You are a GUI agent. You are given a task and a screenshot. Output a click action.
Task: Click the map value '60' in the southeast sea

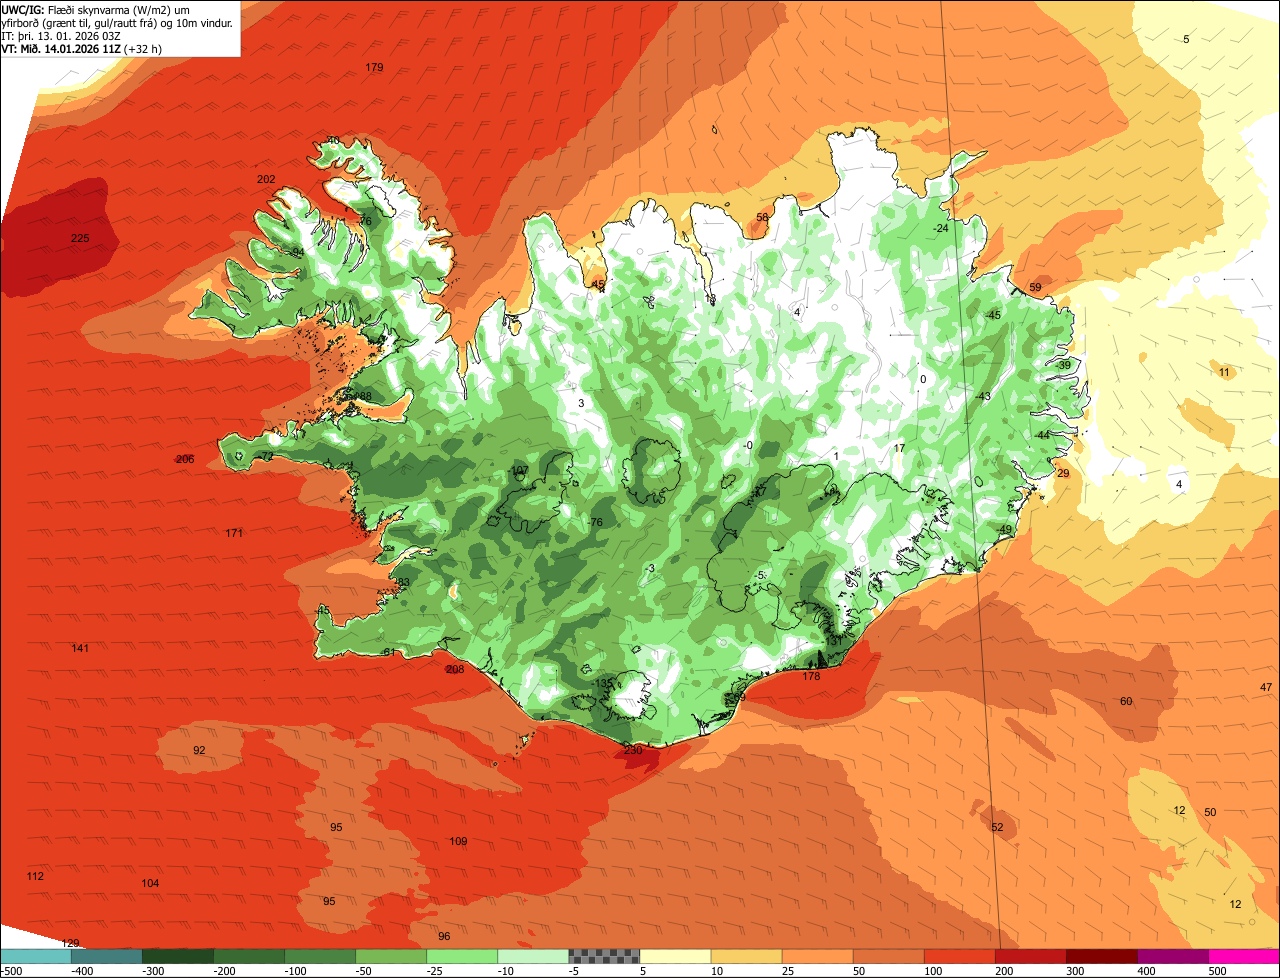click(x=1126, y=701)
